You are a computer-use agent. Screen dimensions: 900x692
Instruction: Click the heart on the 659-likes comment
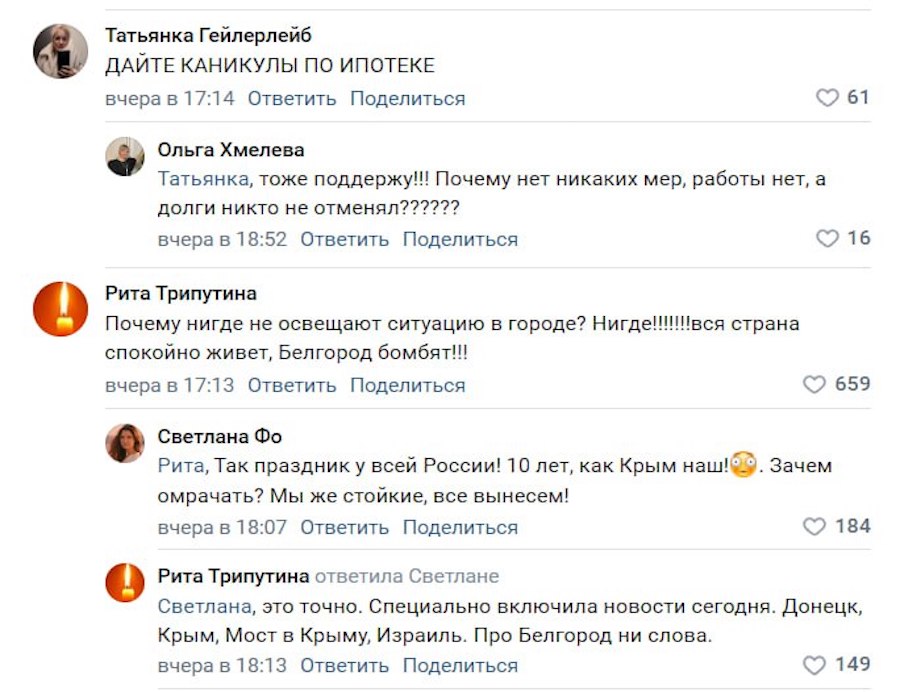pos(815,385)
